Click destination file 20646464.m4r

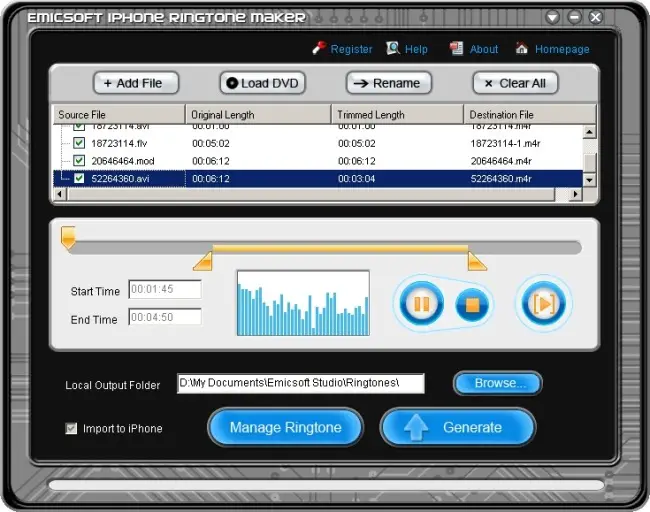(x=501, y=161)
